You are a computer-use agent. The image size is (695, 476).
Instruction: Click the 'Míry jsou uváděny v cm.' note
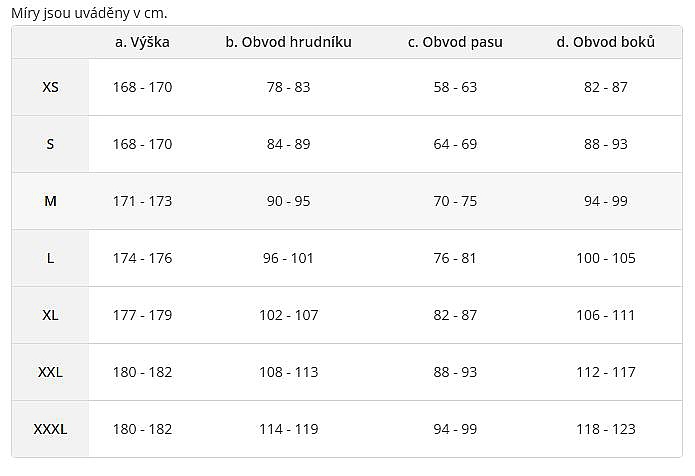coord(89,12)
